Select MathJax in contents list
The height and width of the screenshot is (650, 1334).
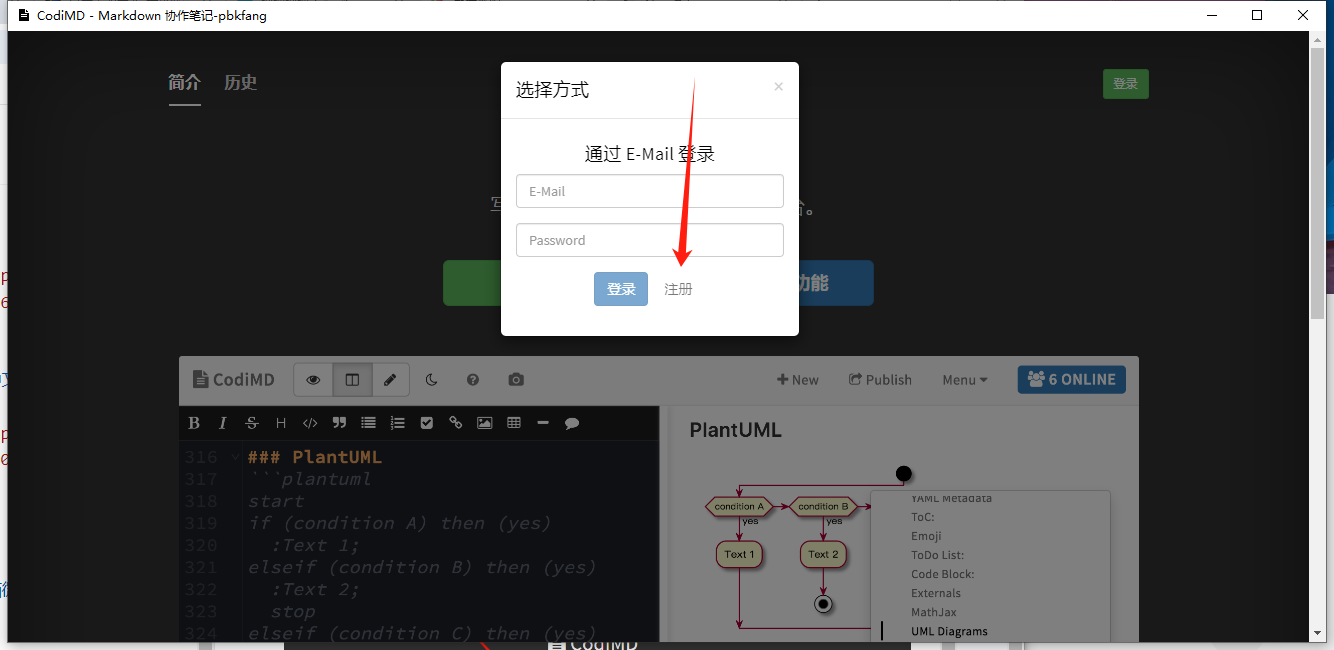point(934,612)
